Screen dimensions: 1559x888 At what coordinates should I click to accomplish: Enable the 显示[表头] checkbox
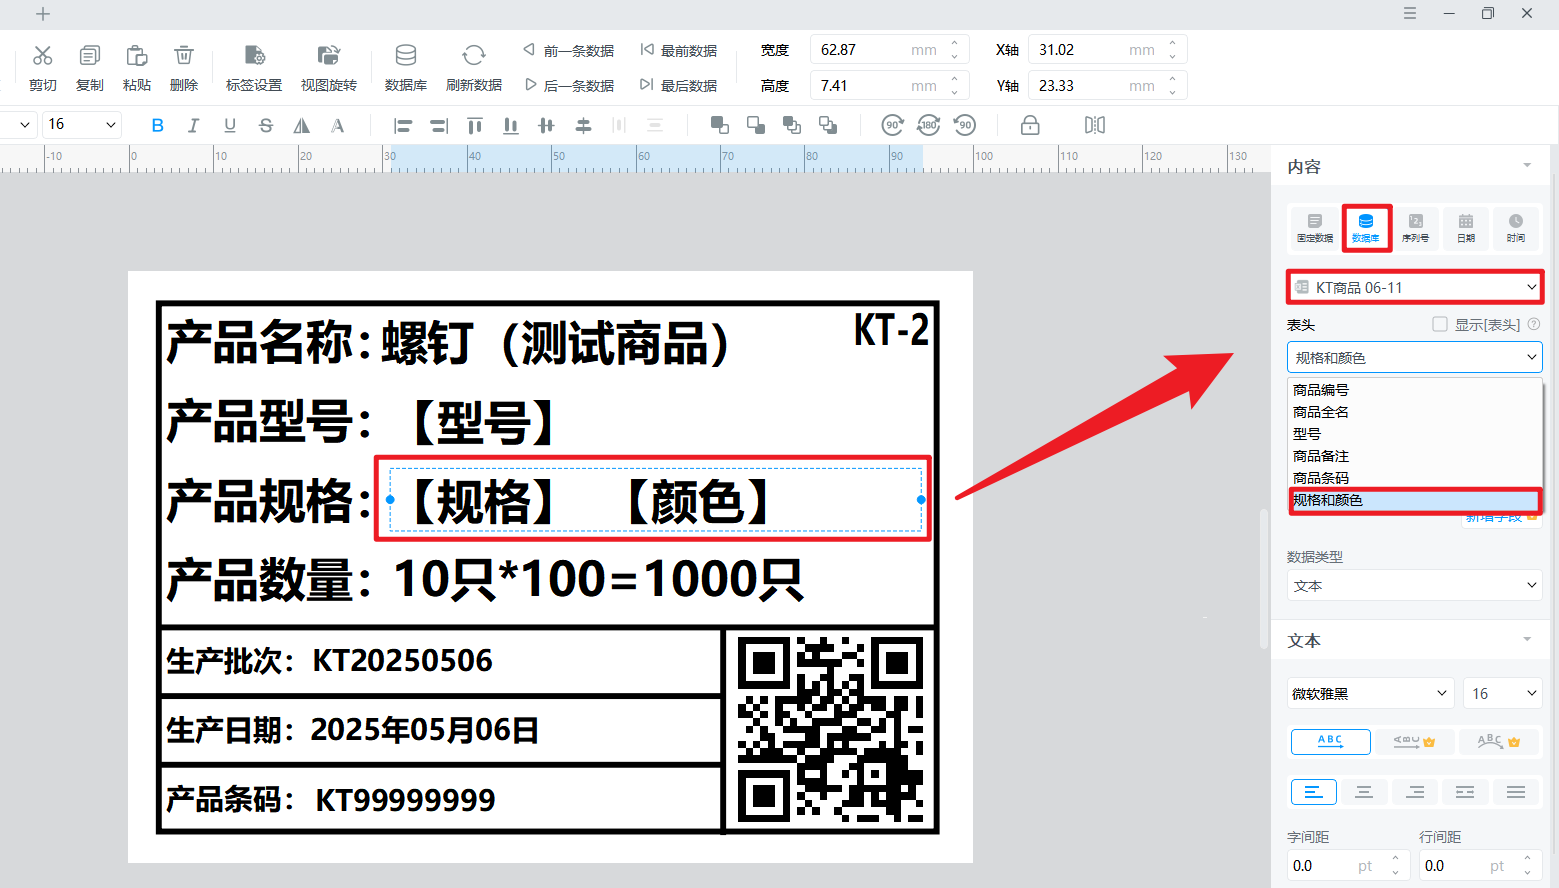pyautogui.click(x=1440, y=324)
